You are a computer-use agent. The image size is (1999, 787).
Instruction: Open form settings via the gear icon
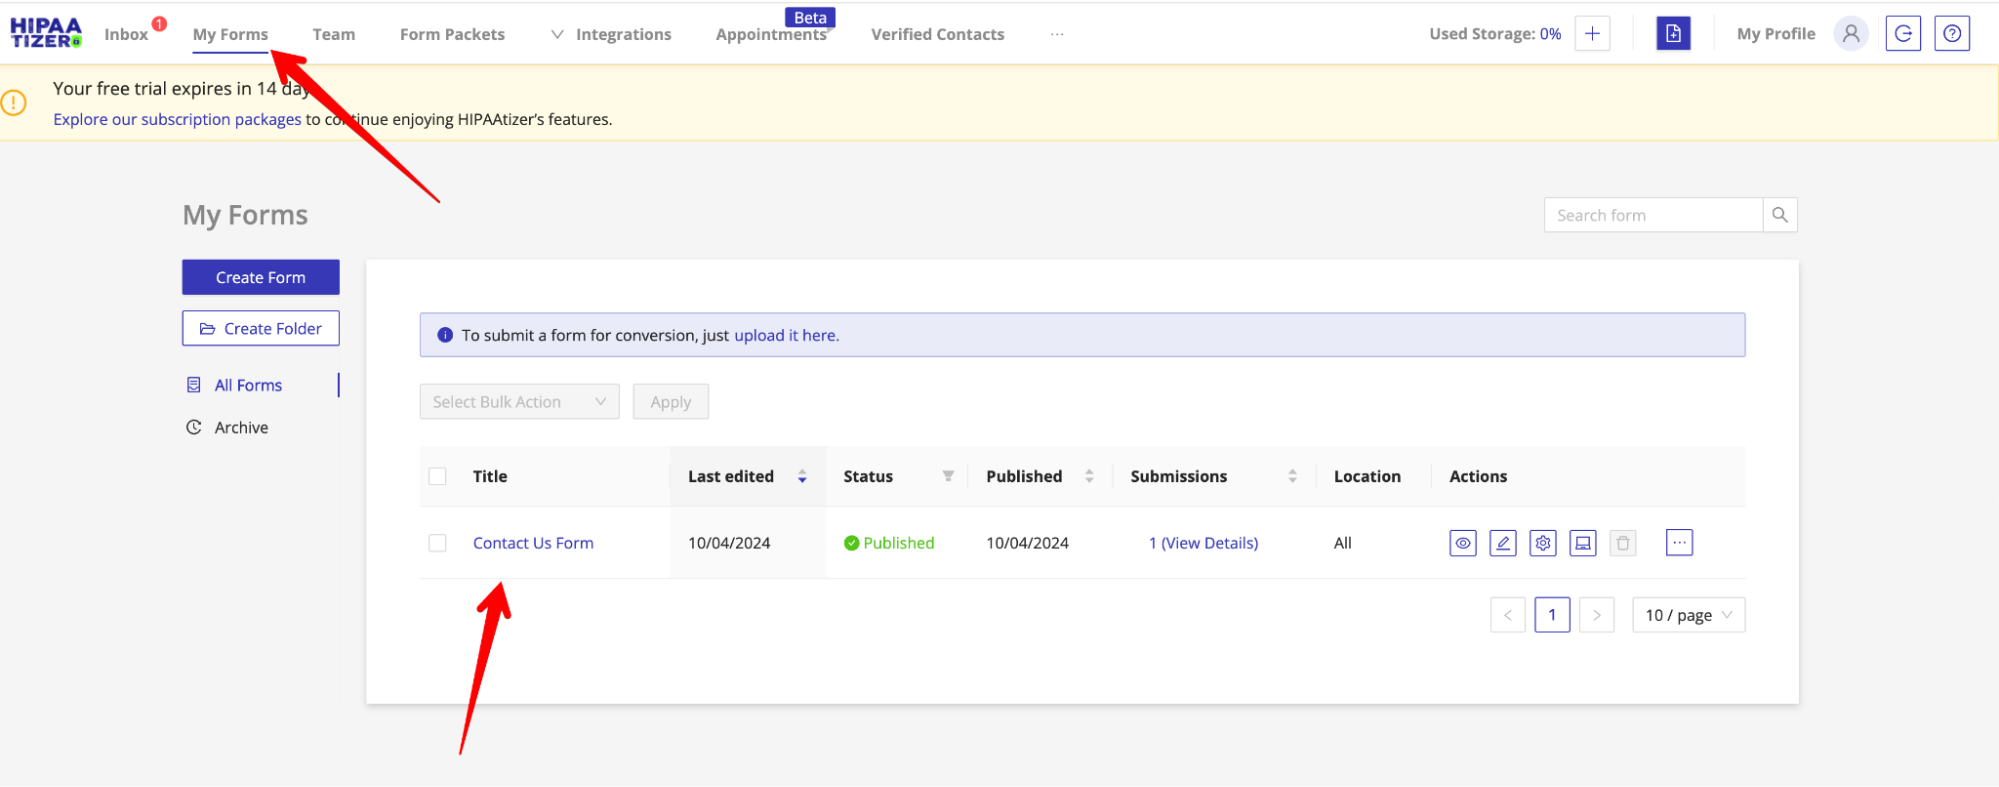[1542, 543]
